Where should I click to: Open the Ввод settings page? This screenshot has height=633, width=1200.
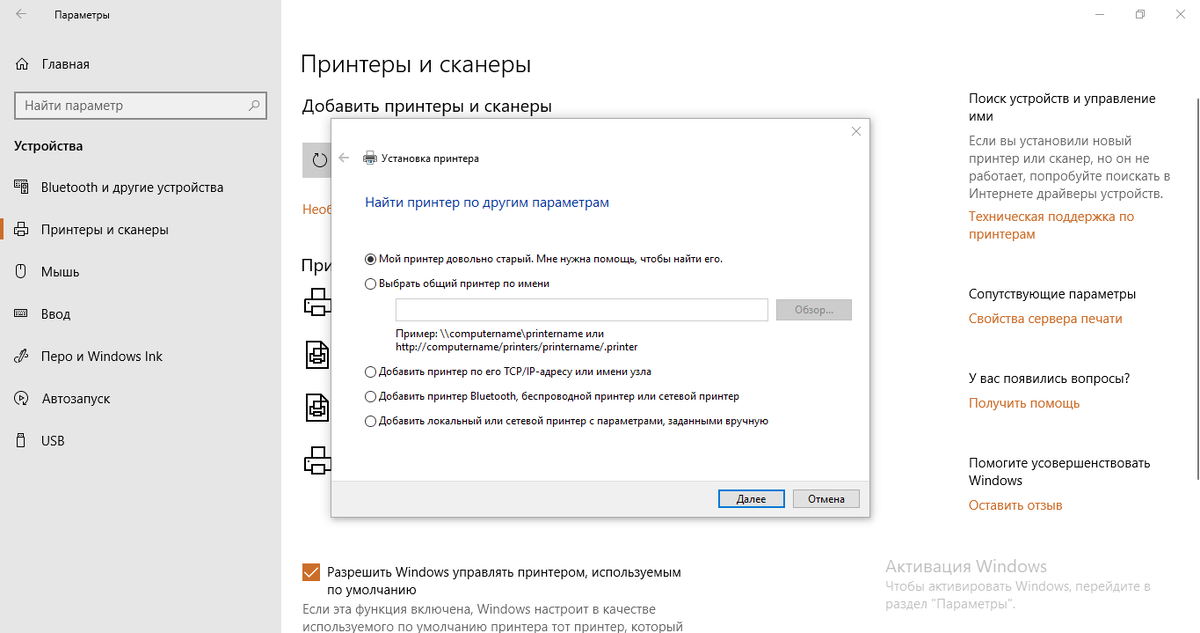click(x=56, y=314)
